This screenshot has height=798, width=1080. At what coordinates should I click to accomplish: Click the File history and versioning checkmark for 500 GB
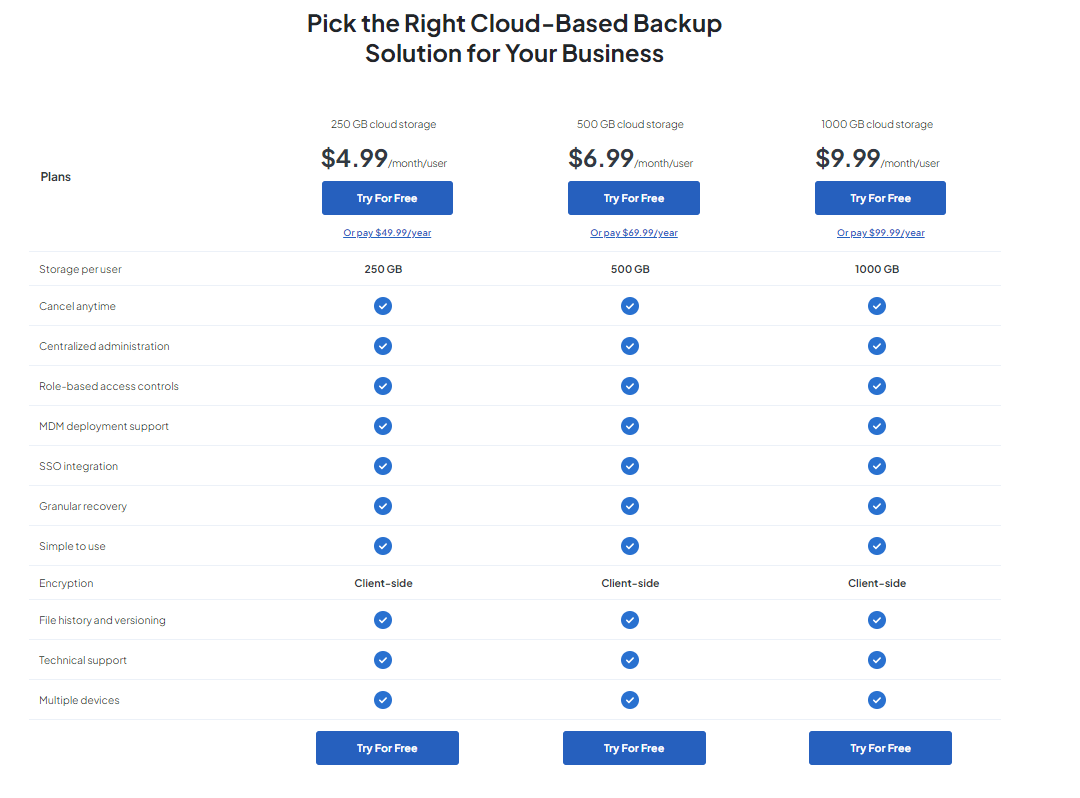(x=630, y=620)
